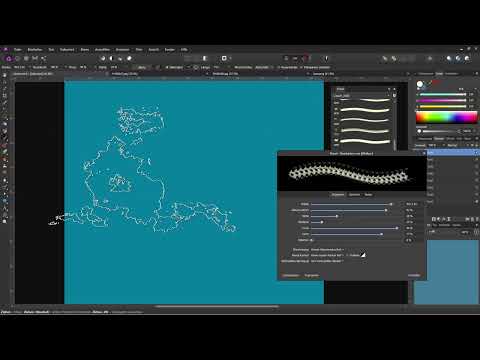Switch to the Liquify persona icon

(17, 59)
